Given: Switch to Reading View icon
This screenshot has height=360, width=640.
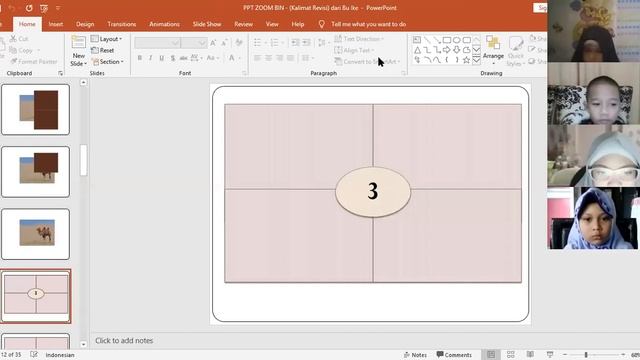Looking at the screenshot, I should coord(530,355).
